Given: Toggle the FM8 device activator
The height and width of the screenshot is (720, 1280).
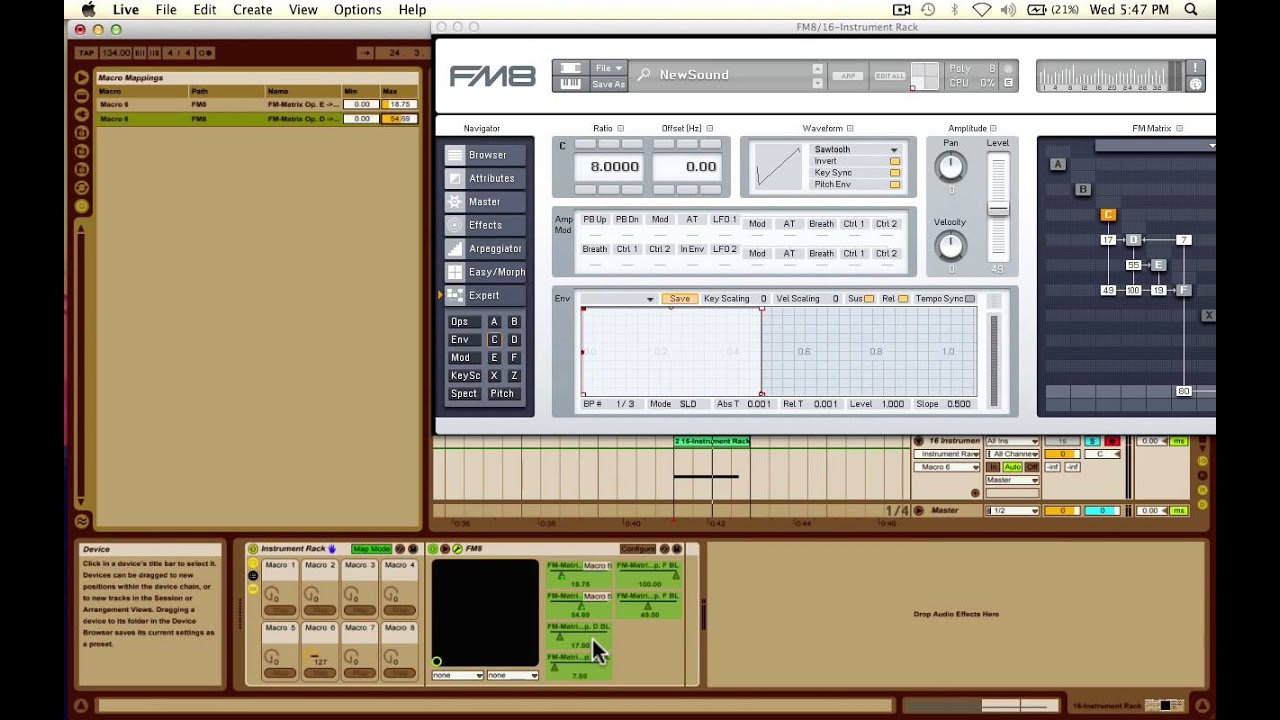Looking at the screenshot, I should [x=432, y=549].
